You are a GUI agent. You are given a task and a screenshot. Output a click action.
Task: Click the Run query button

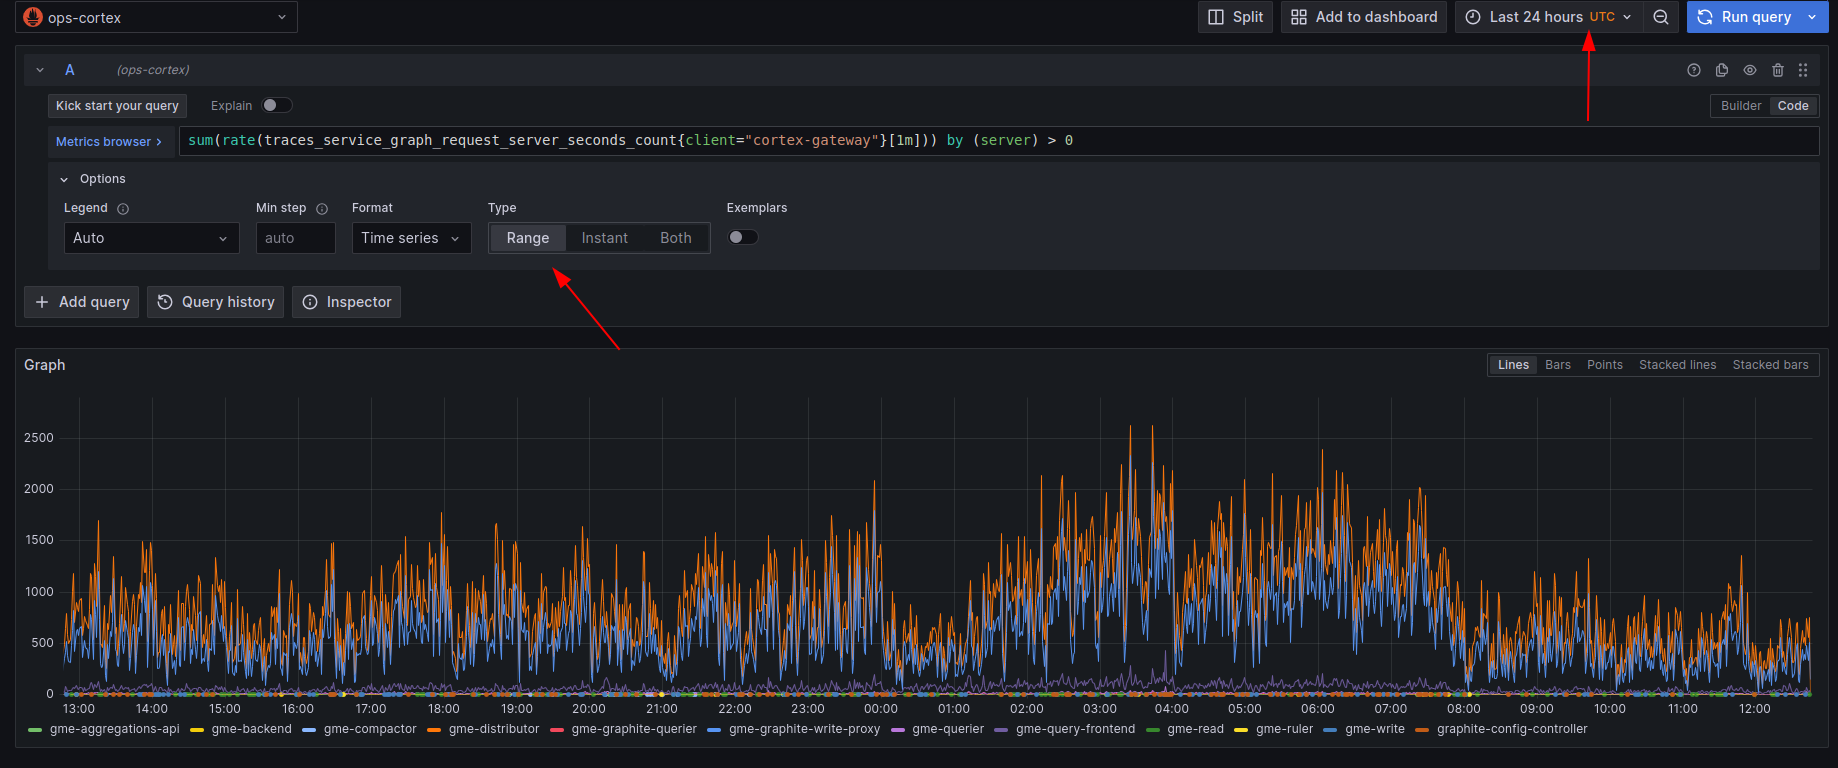pos(1744,17)
